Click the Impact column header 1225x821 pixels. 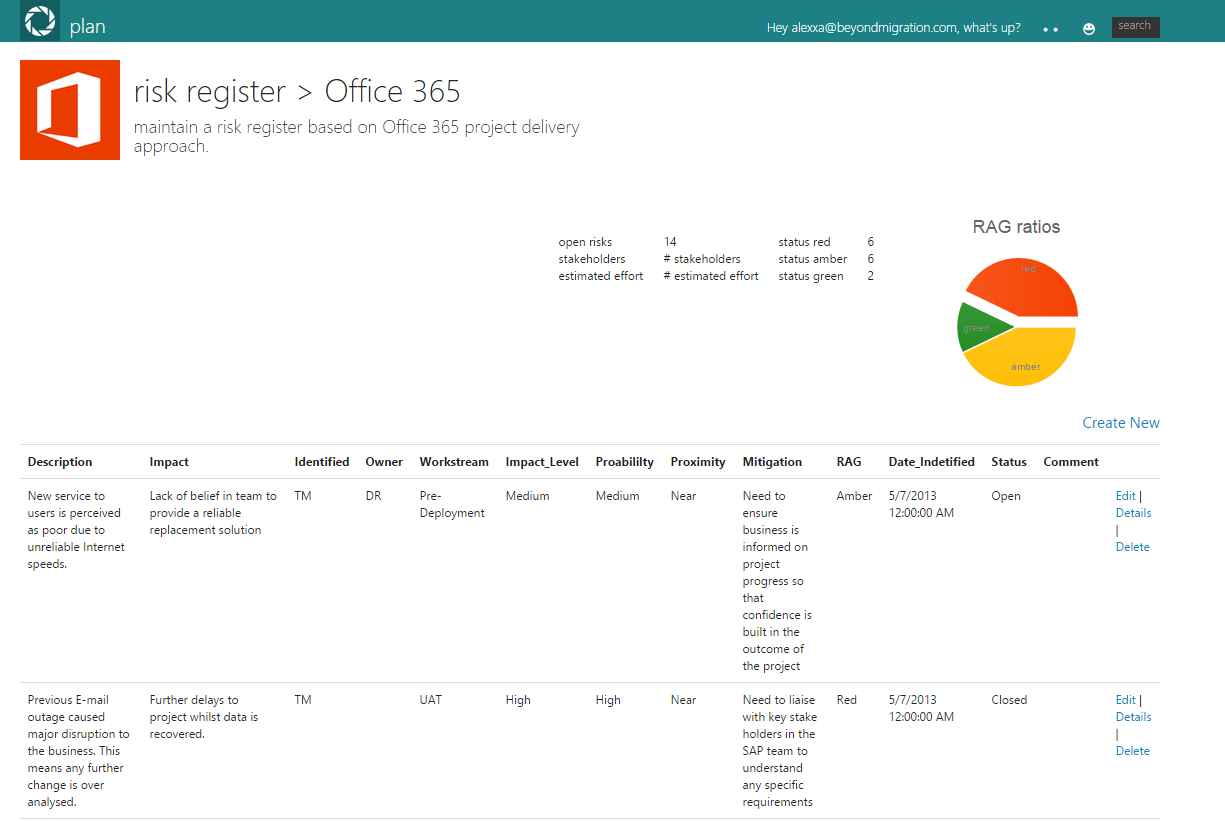tap(169, 462)
